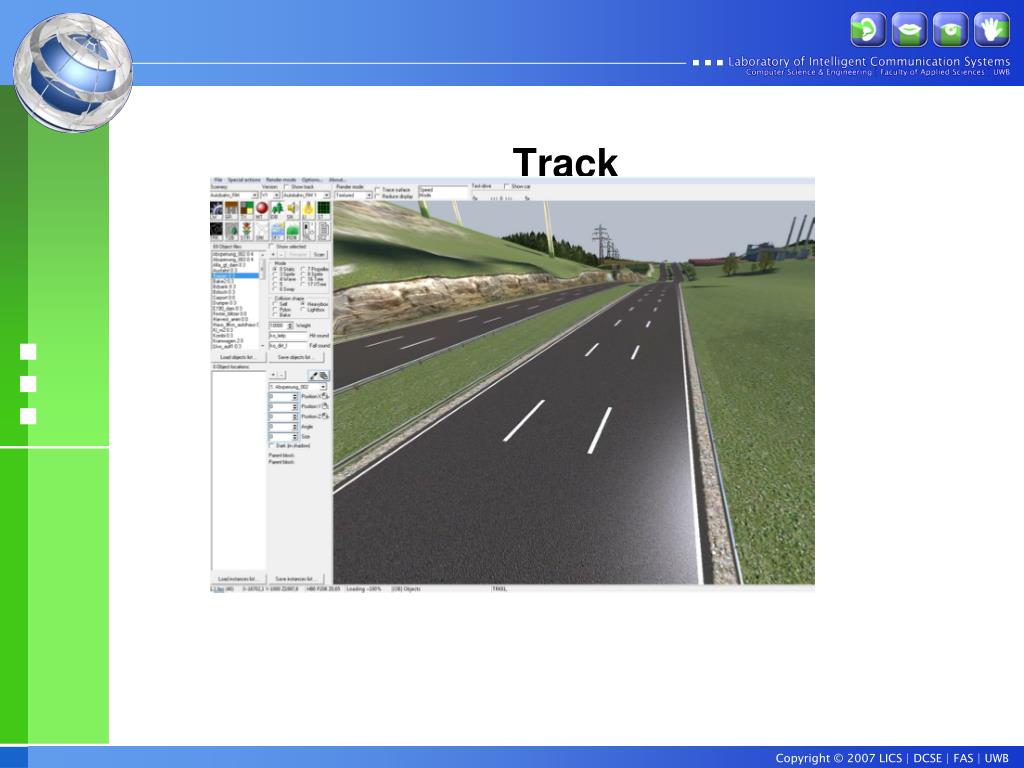Open the track dropdown beside Version

click(306, 195)
